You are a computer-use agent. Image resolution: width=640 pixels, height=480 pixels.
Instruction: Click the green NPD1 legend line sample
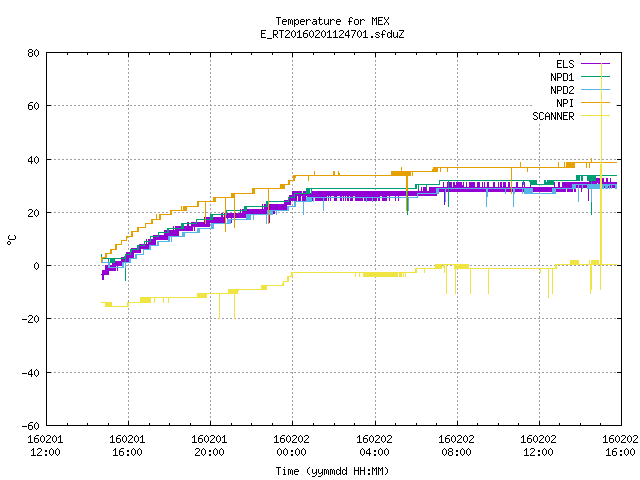[x=595, y=77]
